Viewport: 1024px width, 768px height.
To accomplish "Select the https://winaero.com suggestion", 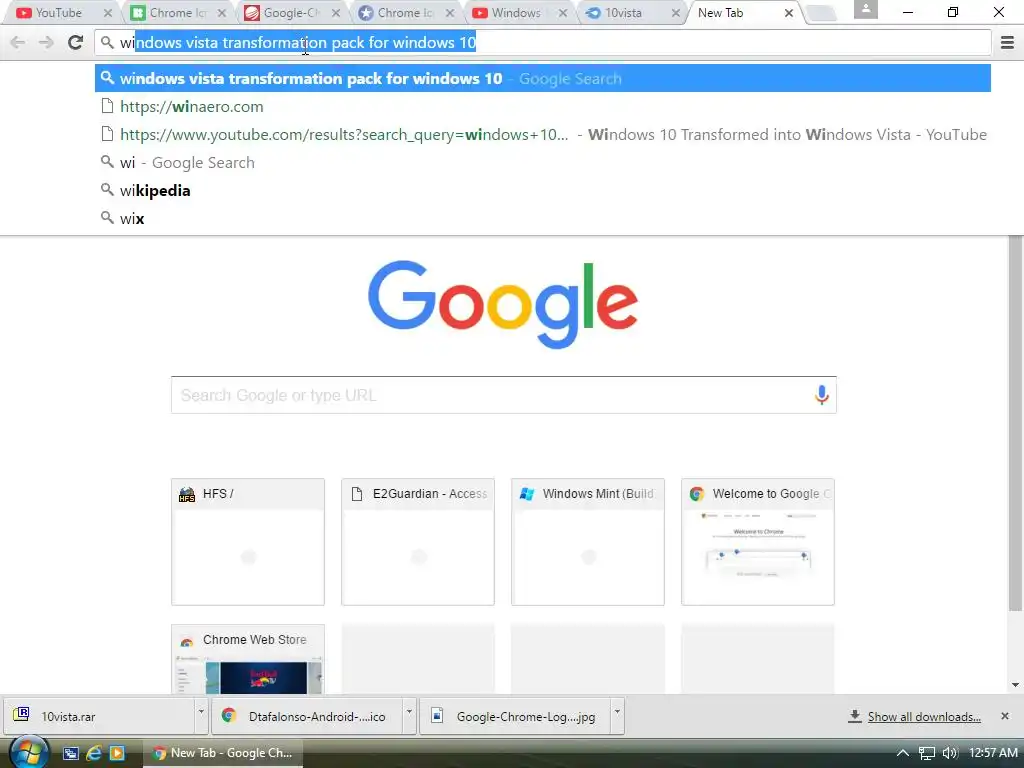I will tap(543, 106).
